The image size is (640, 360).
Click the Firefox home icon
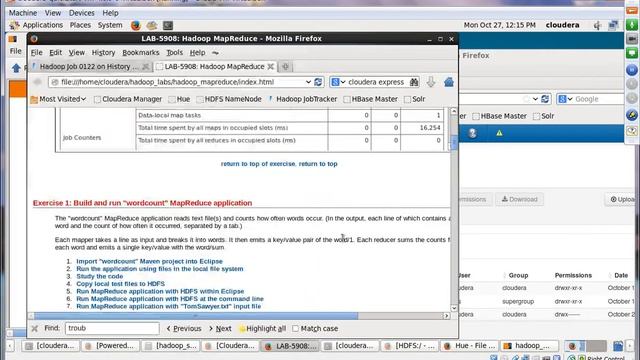[449, 82]
